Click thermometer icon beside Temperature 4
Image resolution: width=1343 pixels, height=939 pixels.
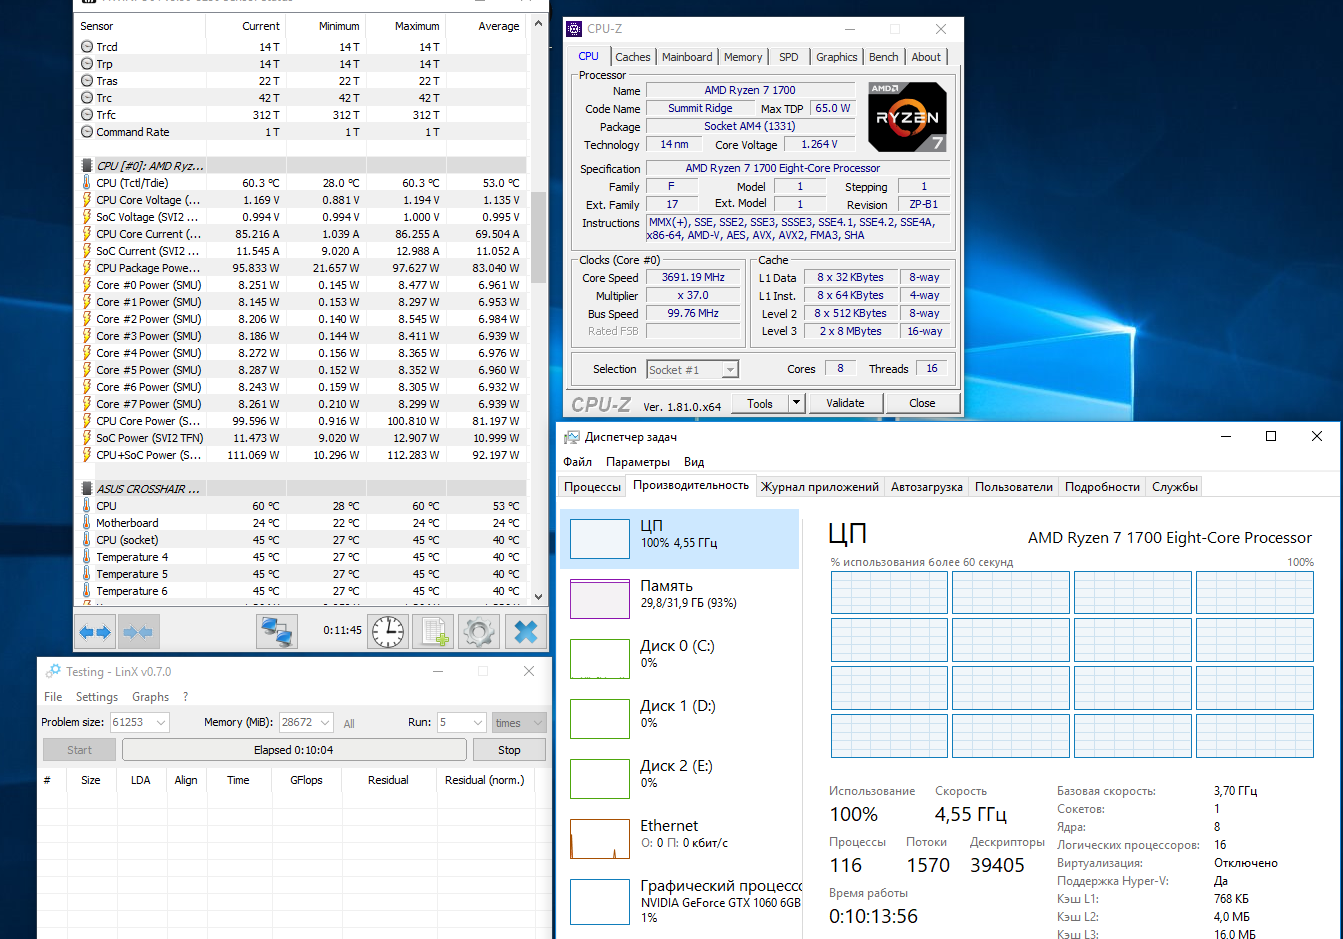click(x=87, y=557)
